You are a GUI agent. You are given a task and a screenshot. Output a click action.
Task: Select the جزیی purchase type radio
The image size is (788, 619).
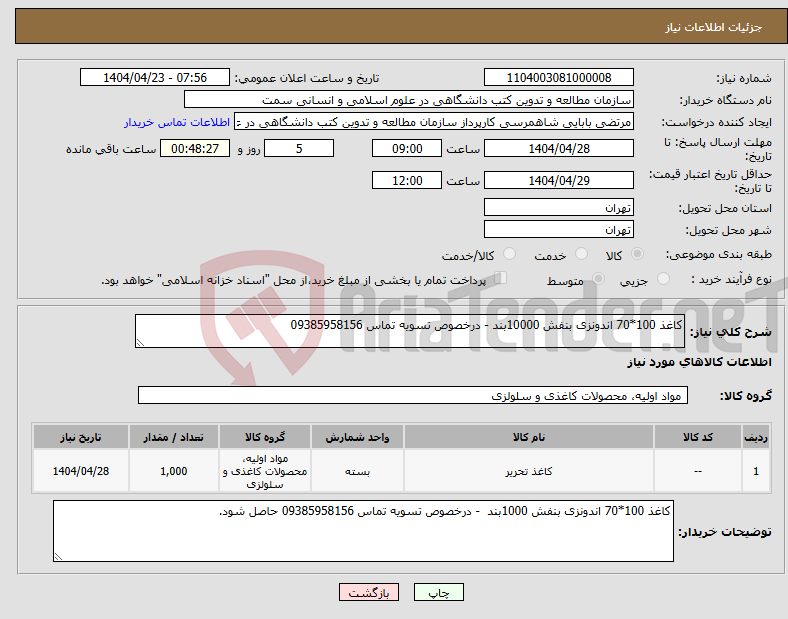coord(663,279)
